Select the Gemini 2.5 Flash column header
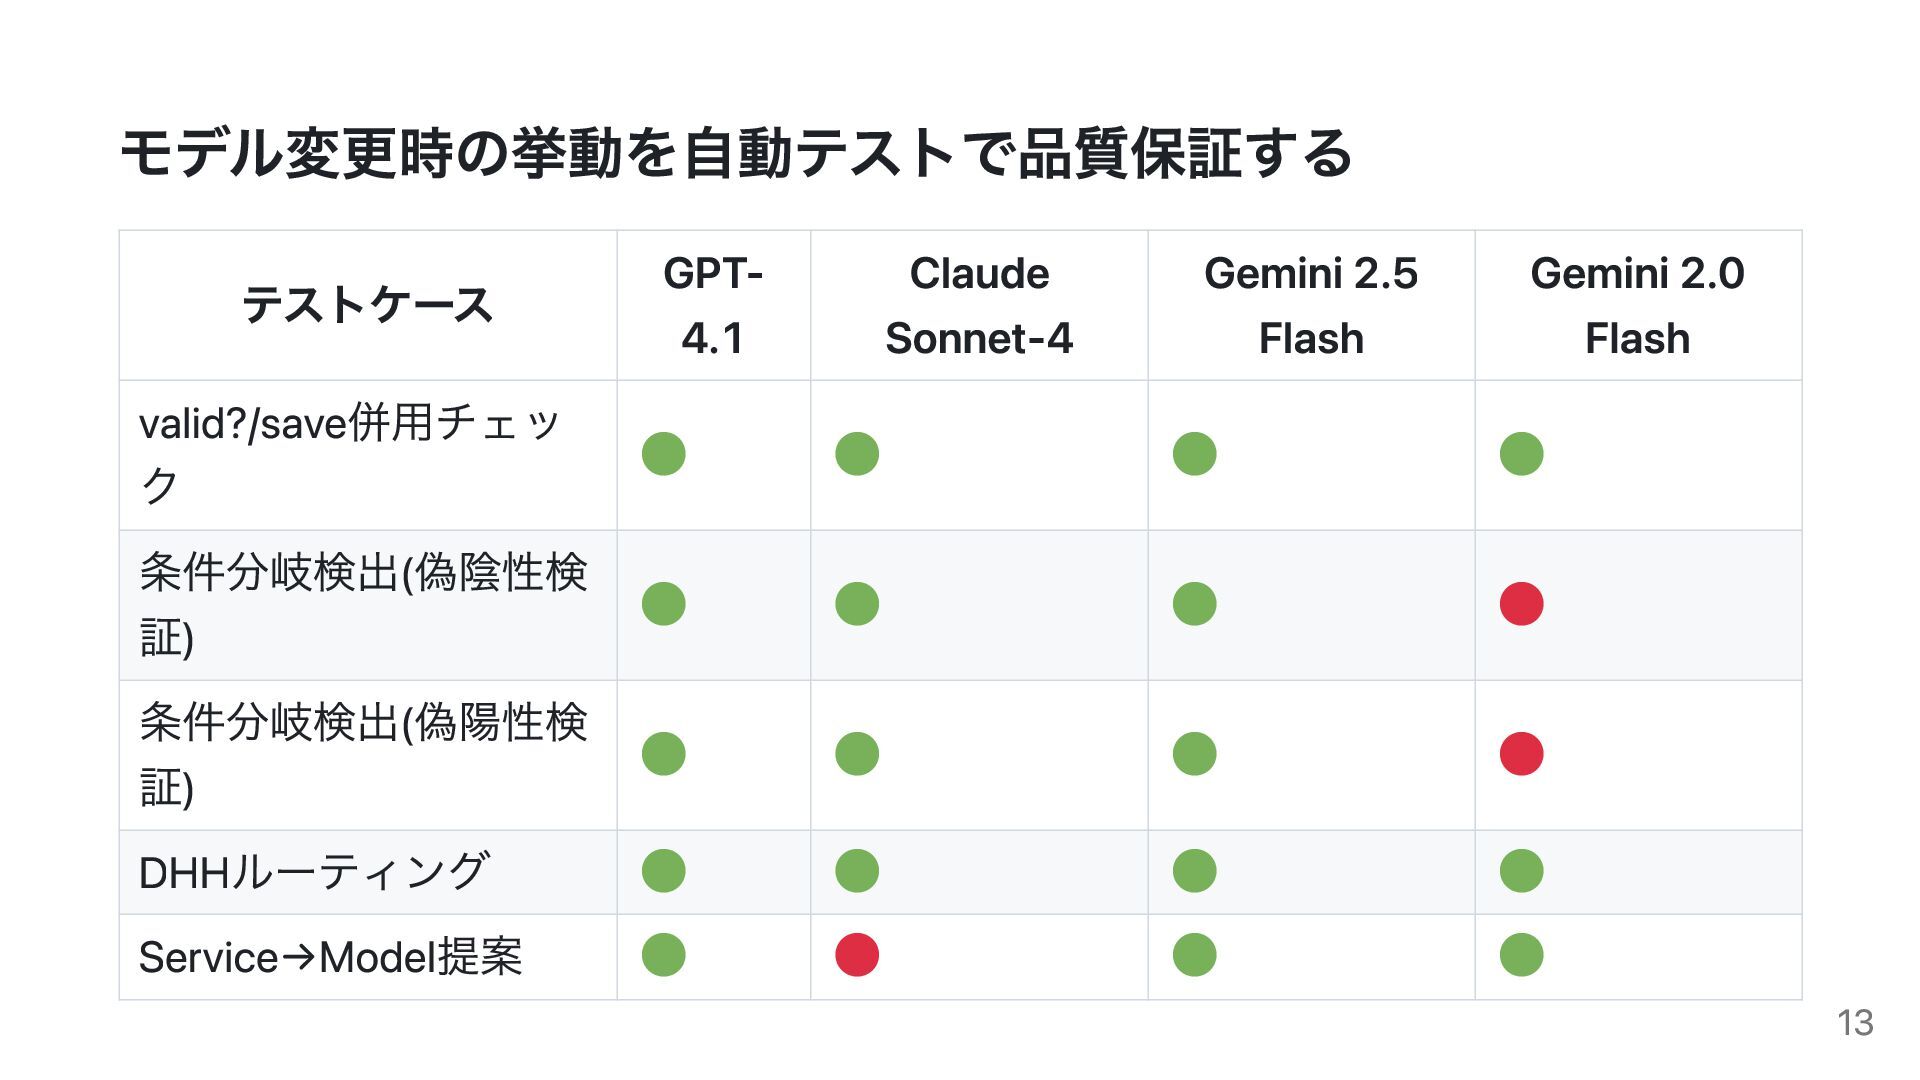 coord(1311,306)
